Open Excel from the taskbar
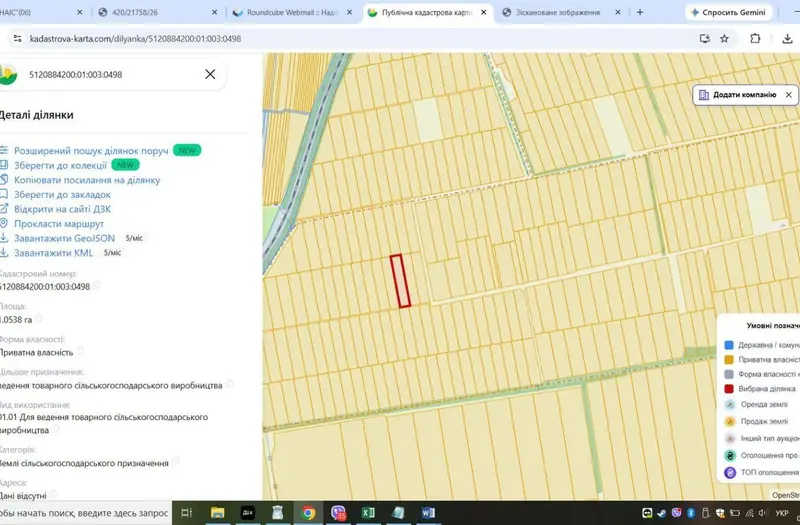This screenshot has width=800, height=525. coord(368,513)
